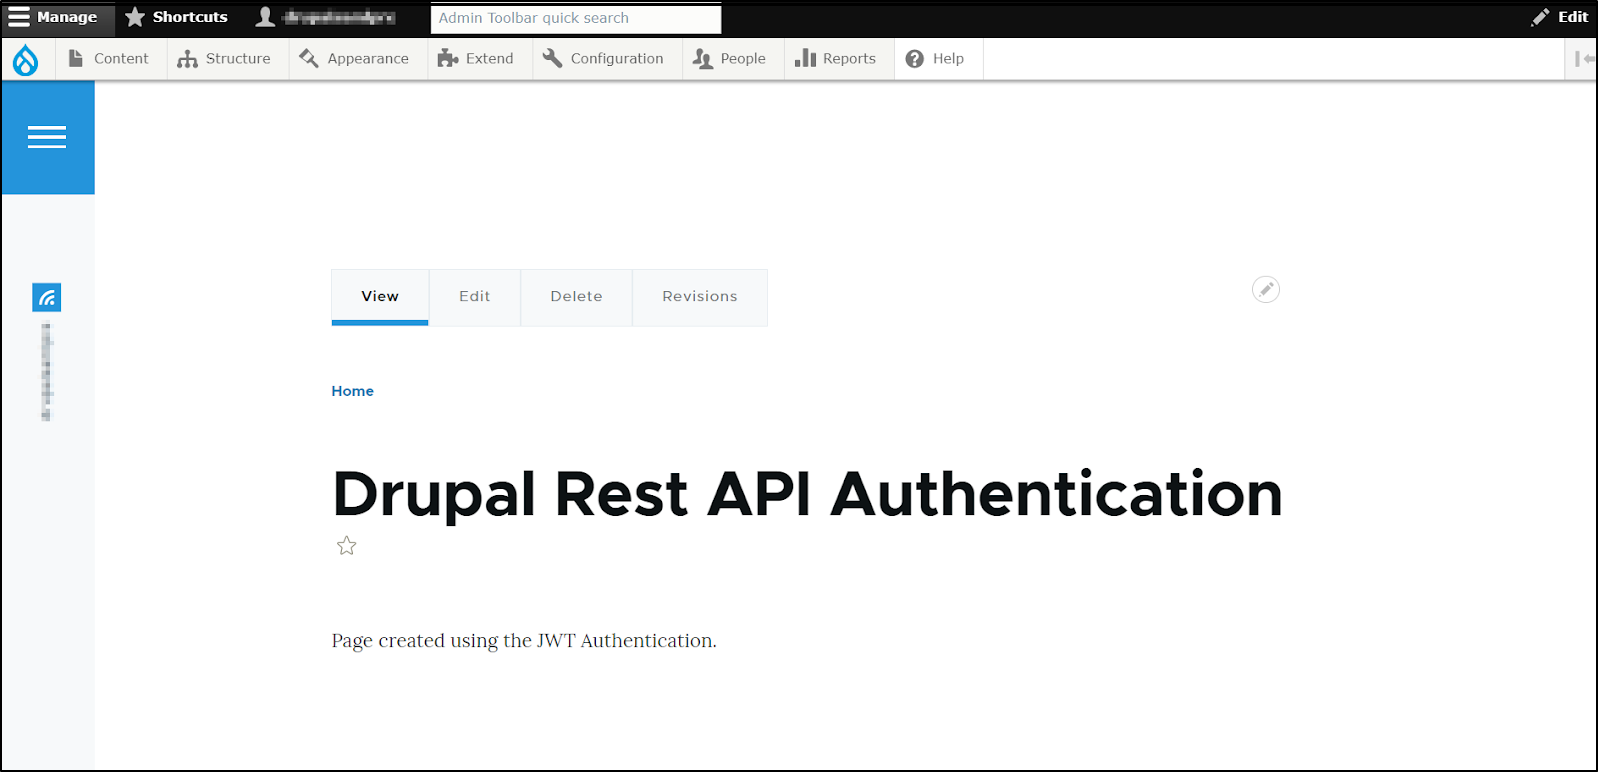The height and width of the screenshot is (772, 1598).
Task: Open the Shortcuts star menu
Action: tap(177, 17)
